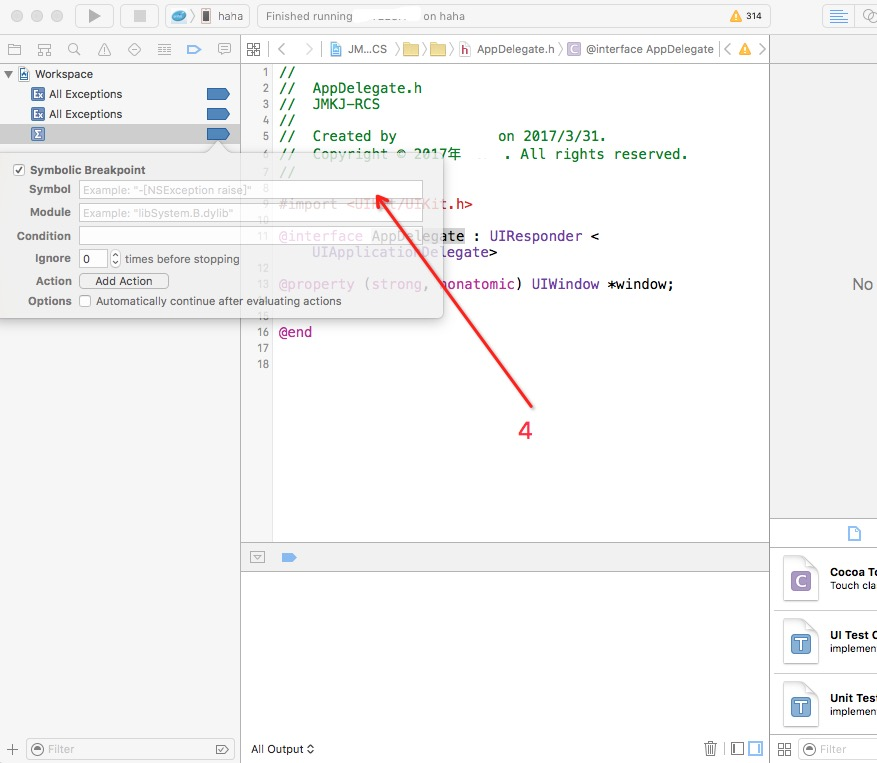Image resolution: width=877 pixels, height=763 pixels.
Task: Open the Symbol navigator
Action: click(x=43, y=48)
